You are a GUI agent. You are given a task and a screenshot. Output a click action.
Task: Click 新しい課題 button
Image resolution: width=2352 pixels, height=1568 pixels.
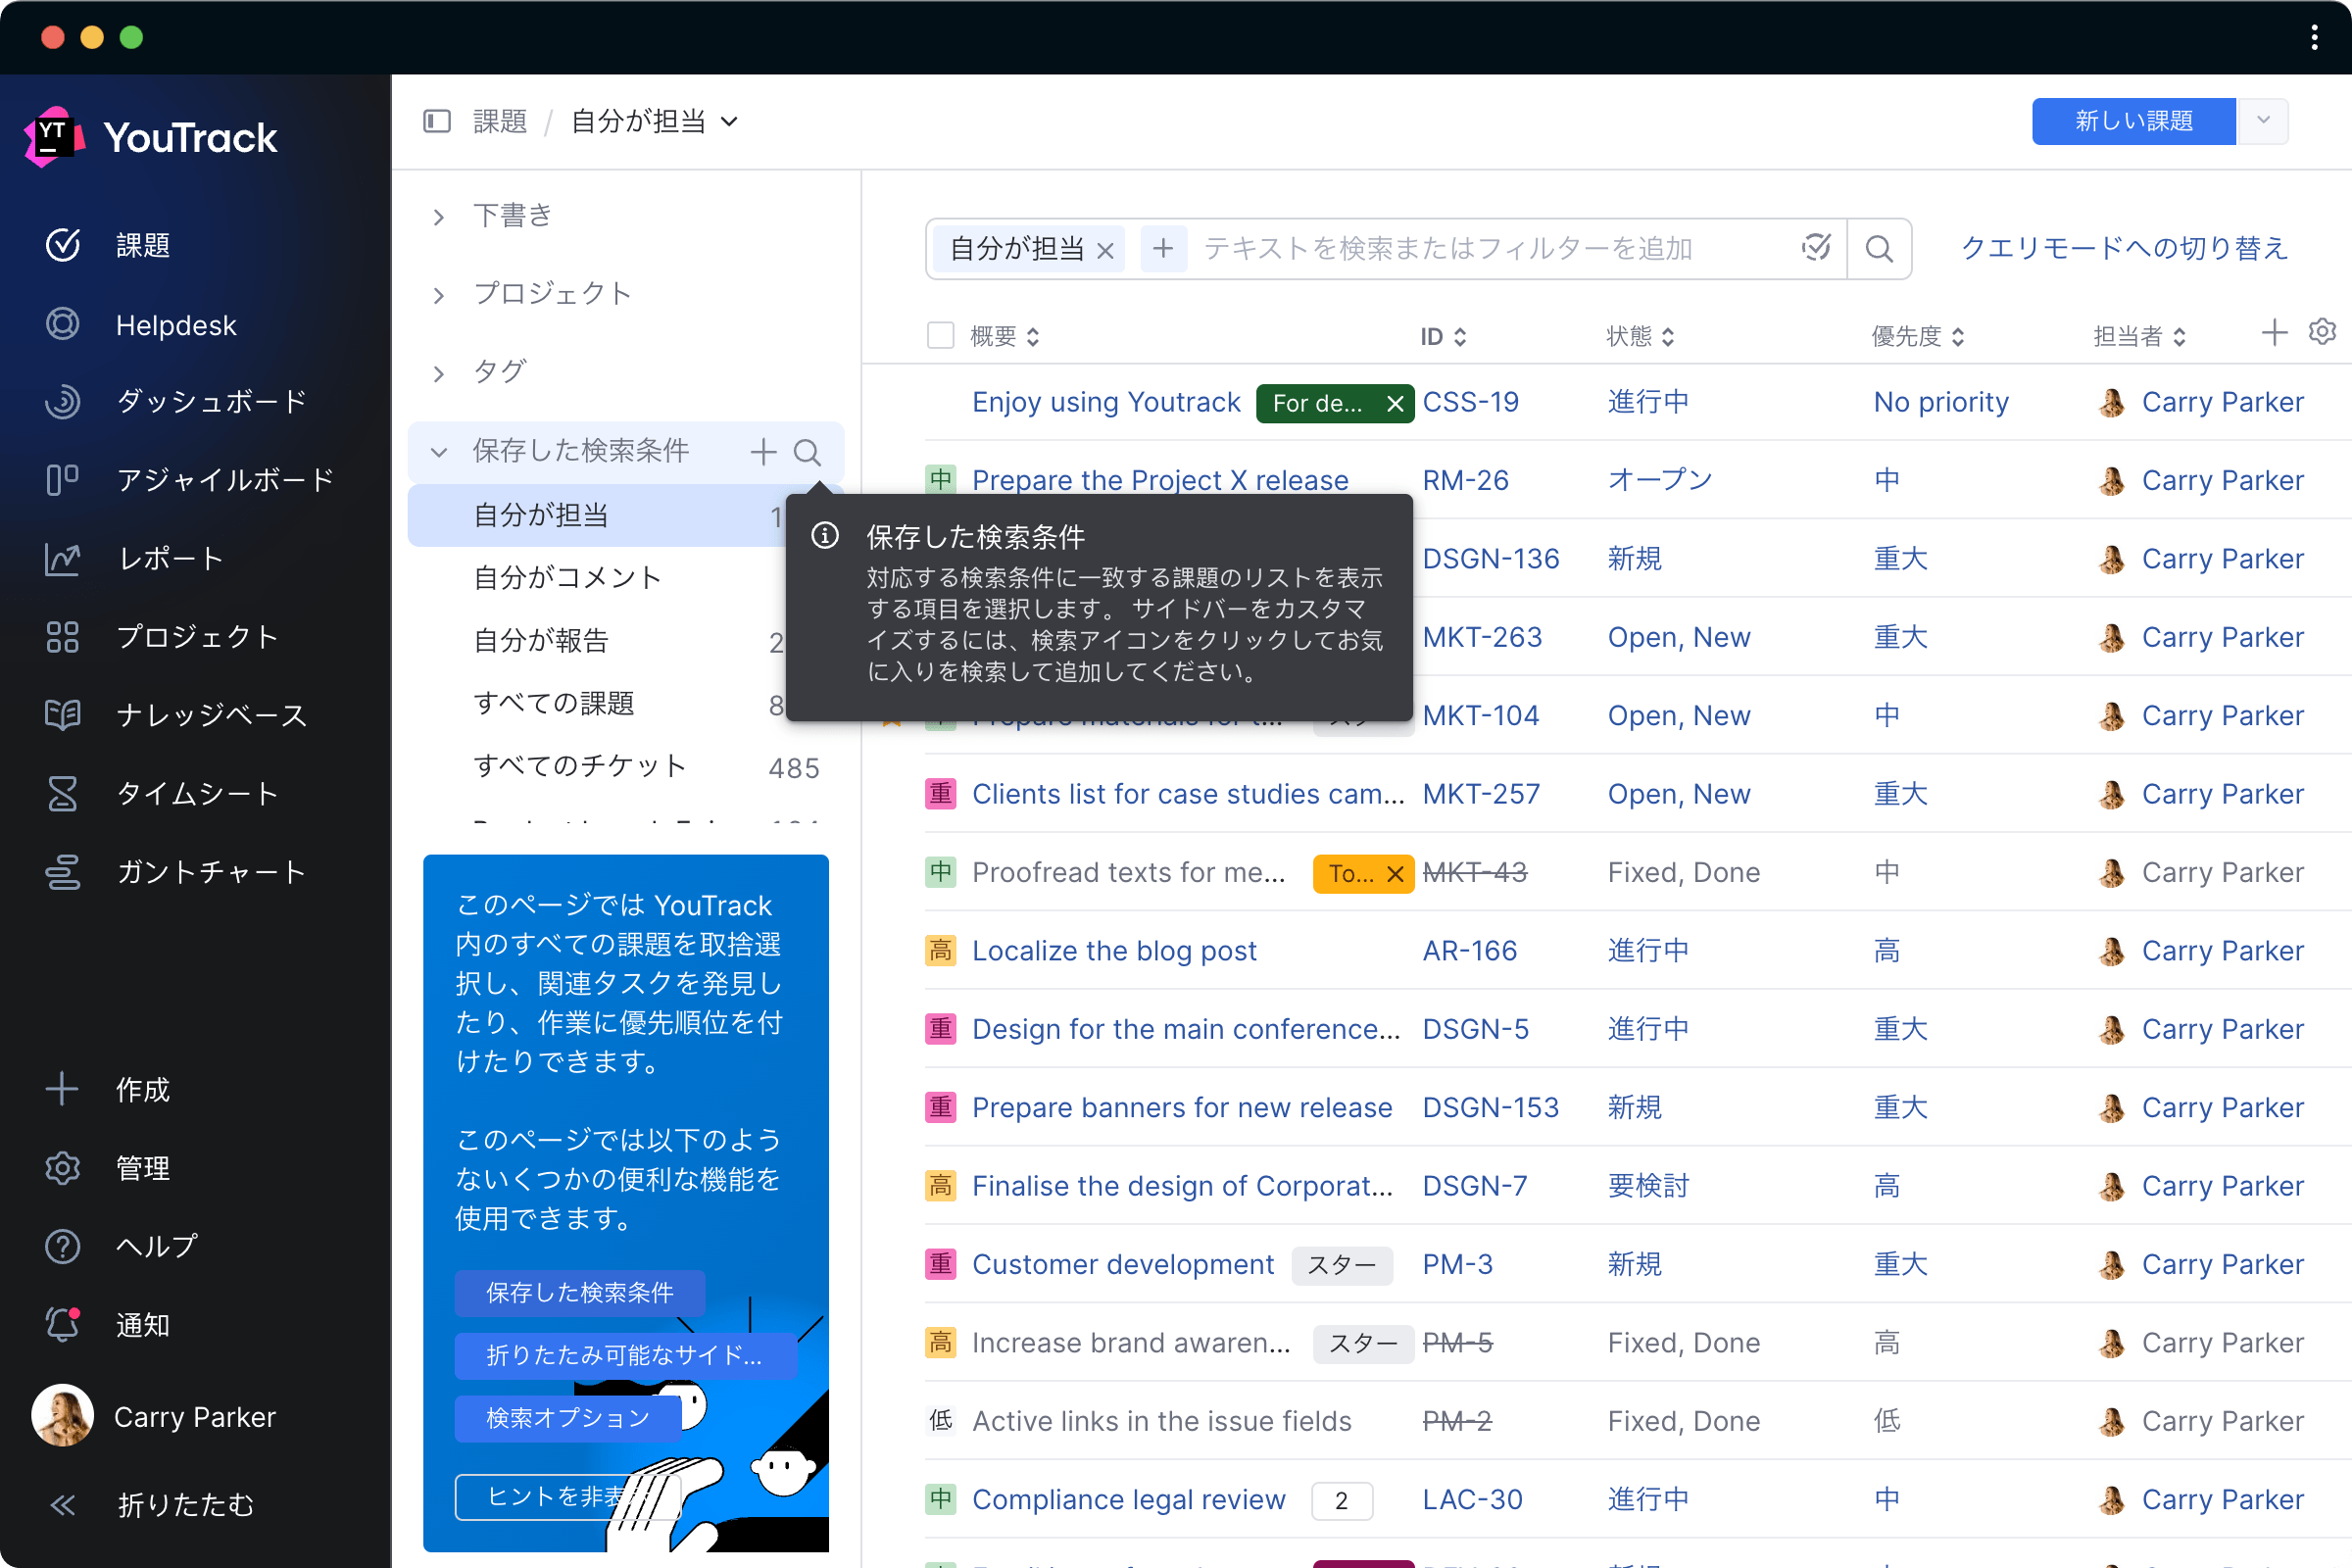coord(2136,121)
